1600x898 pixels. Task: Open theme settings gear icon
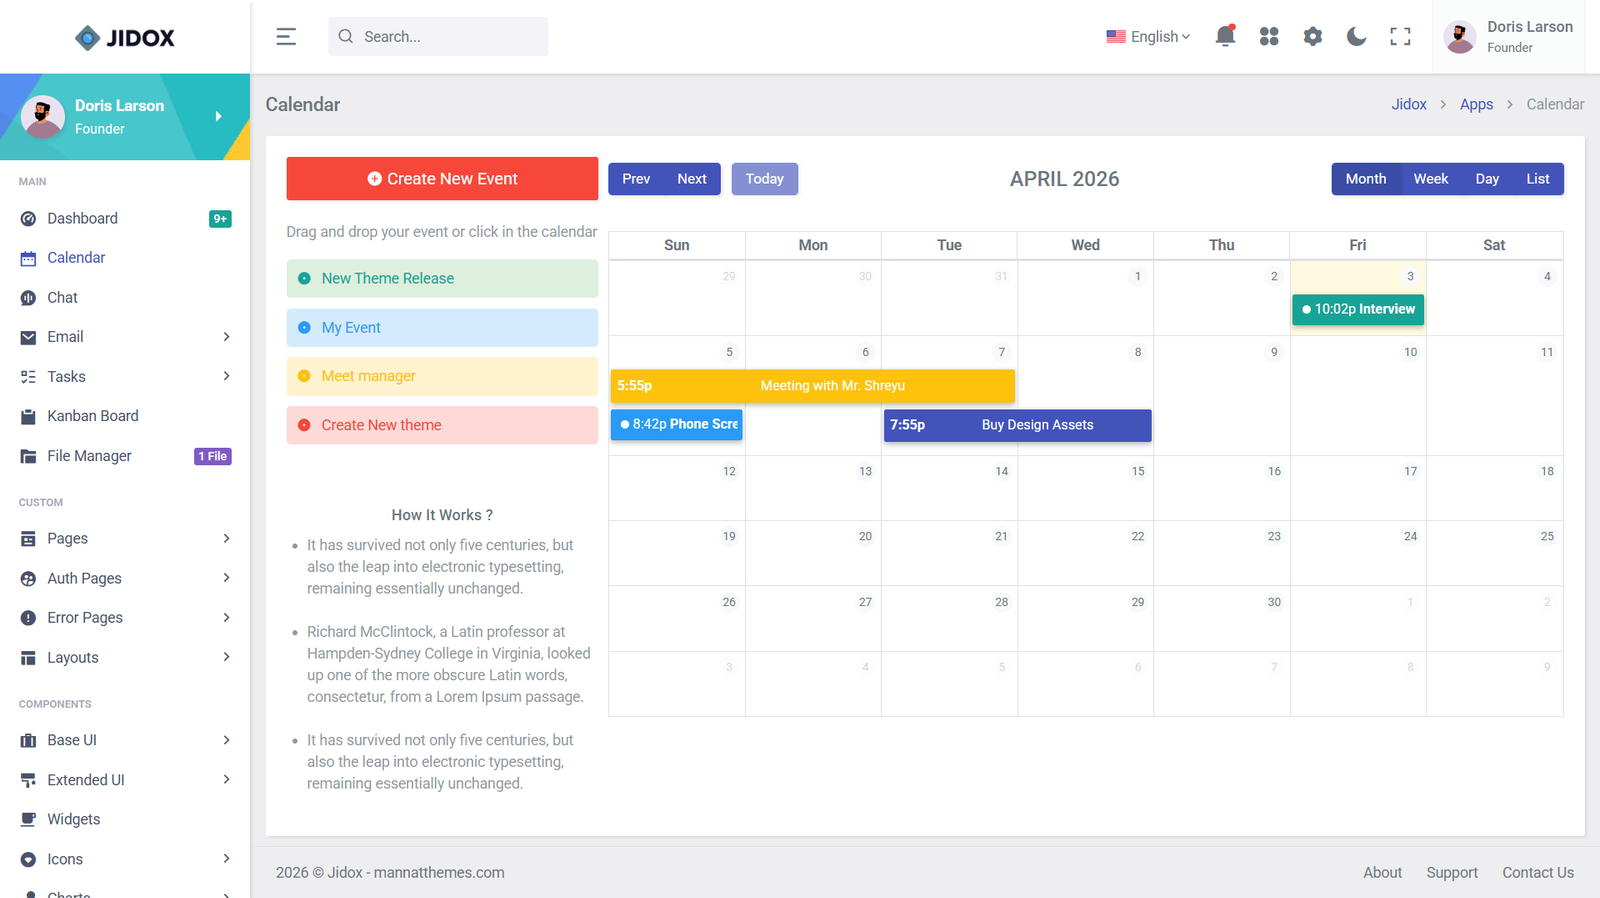coord(1313,37)
